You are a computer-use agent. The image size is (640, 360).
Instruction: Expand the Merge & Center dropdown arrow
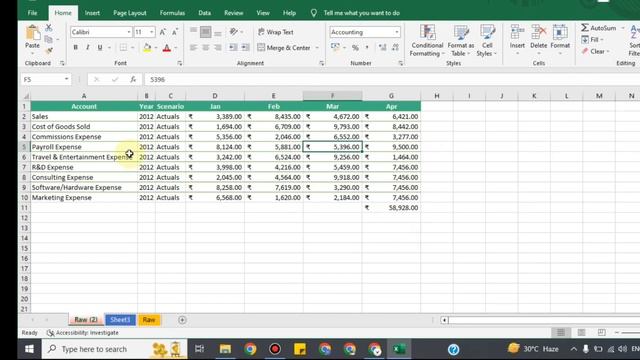317,48
